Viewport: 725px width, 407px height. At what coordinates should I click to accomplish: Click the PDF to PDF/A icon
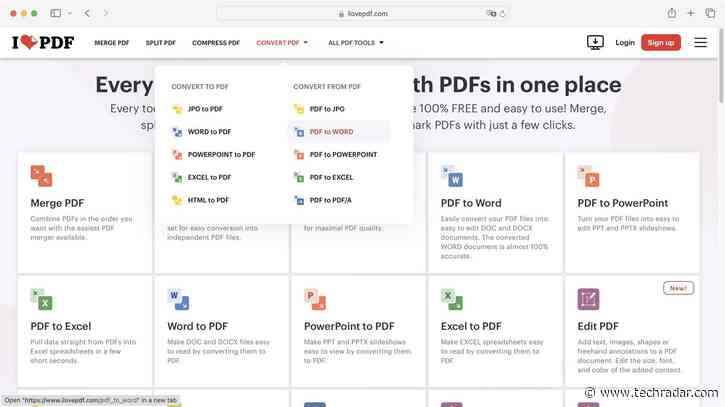point(299,200)
